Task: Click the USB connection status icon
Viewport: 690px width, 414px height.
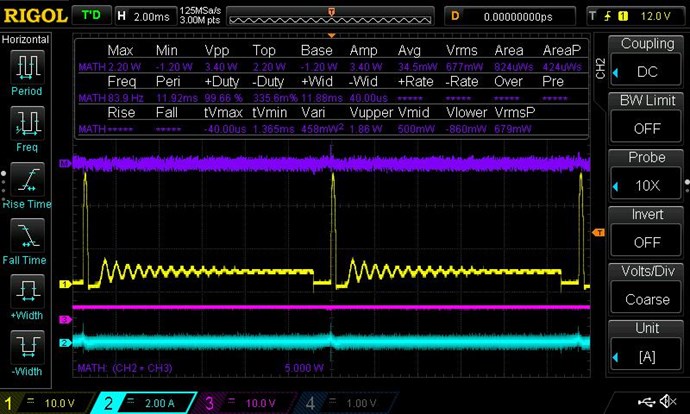Action: pyautogui.click(x=646, y=401)
